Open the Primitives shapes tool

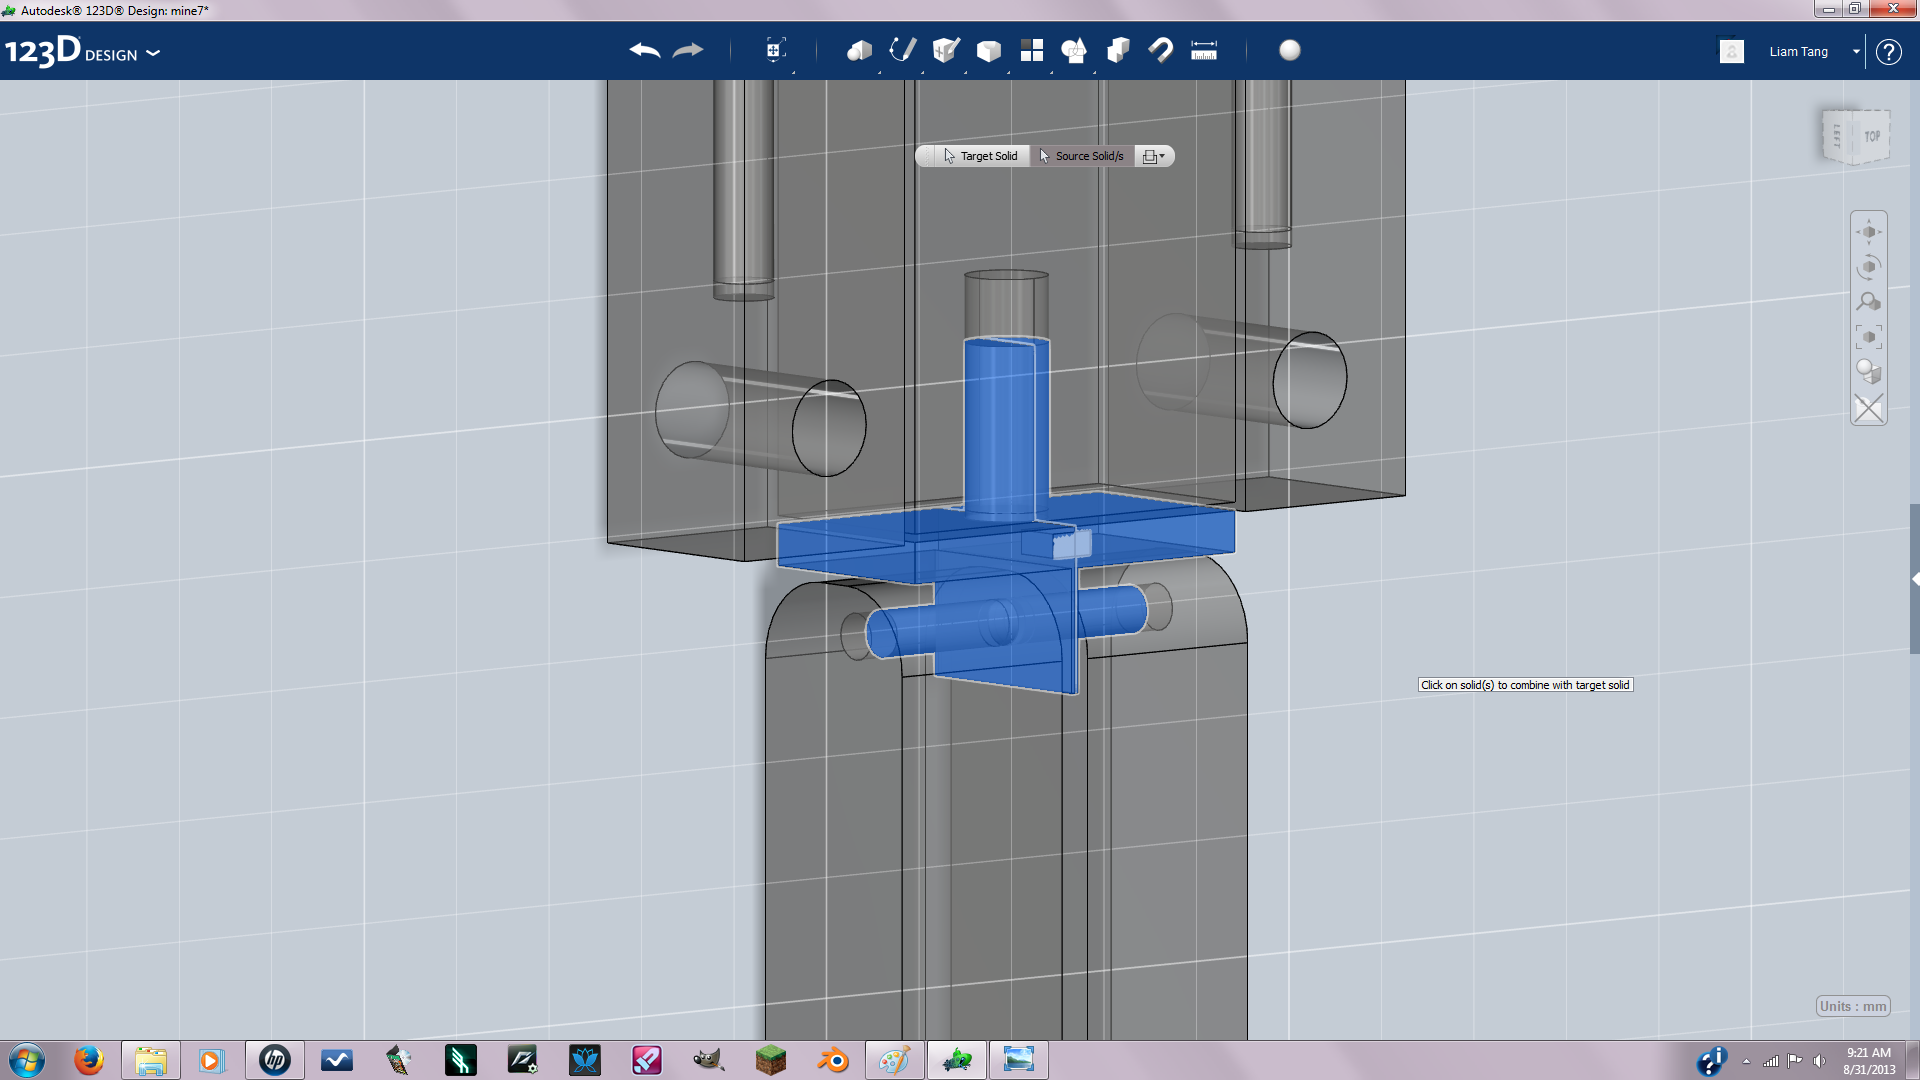(x=859, y=50)
